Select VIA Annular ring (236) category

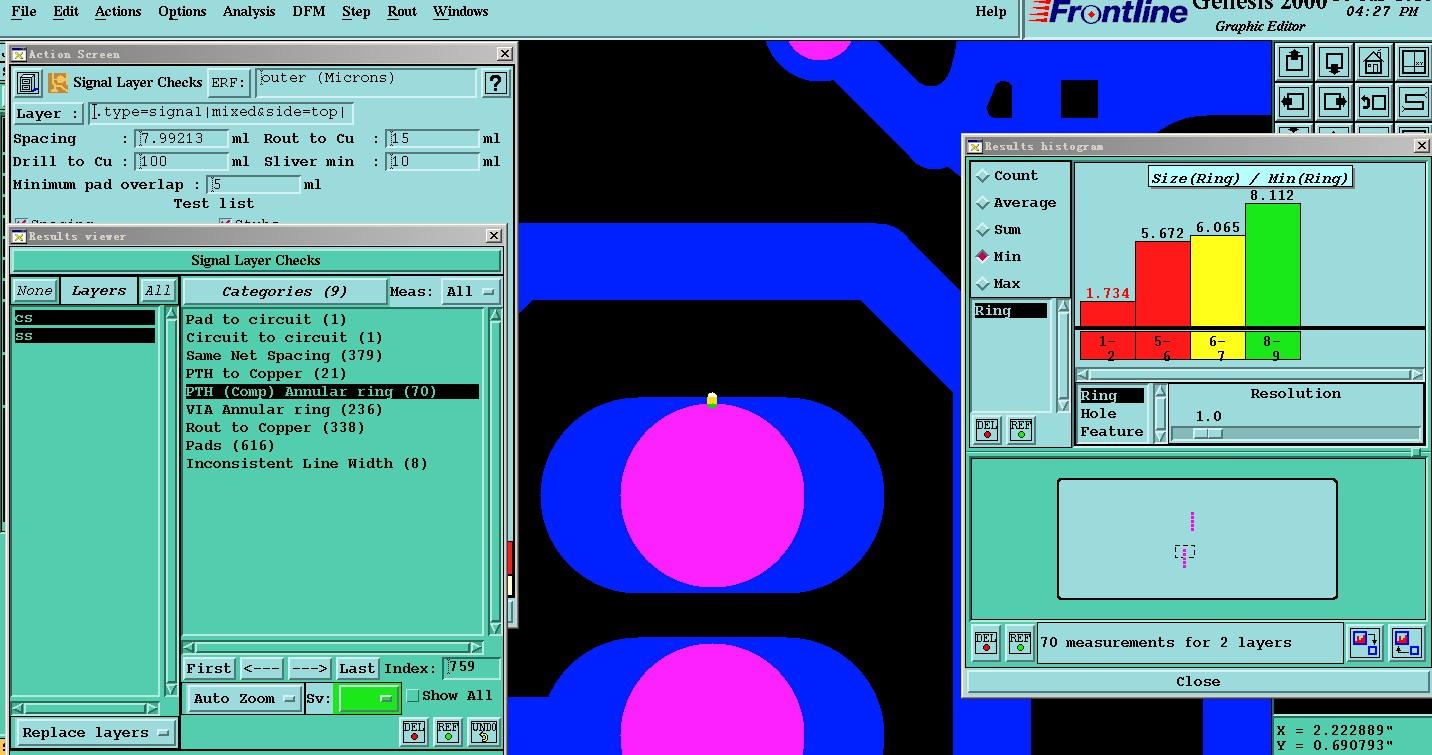(x=332, y=410)
